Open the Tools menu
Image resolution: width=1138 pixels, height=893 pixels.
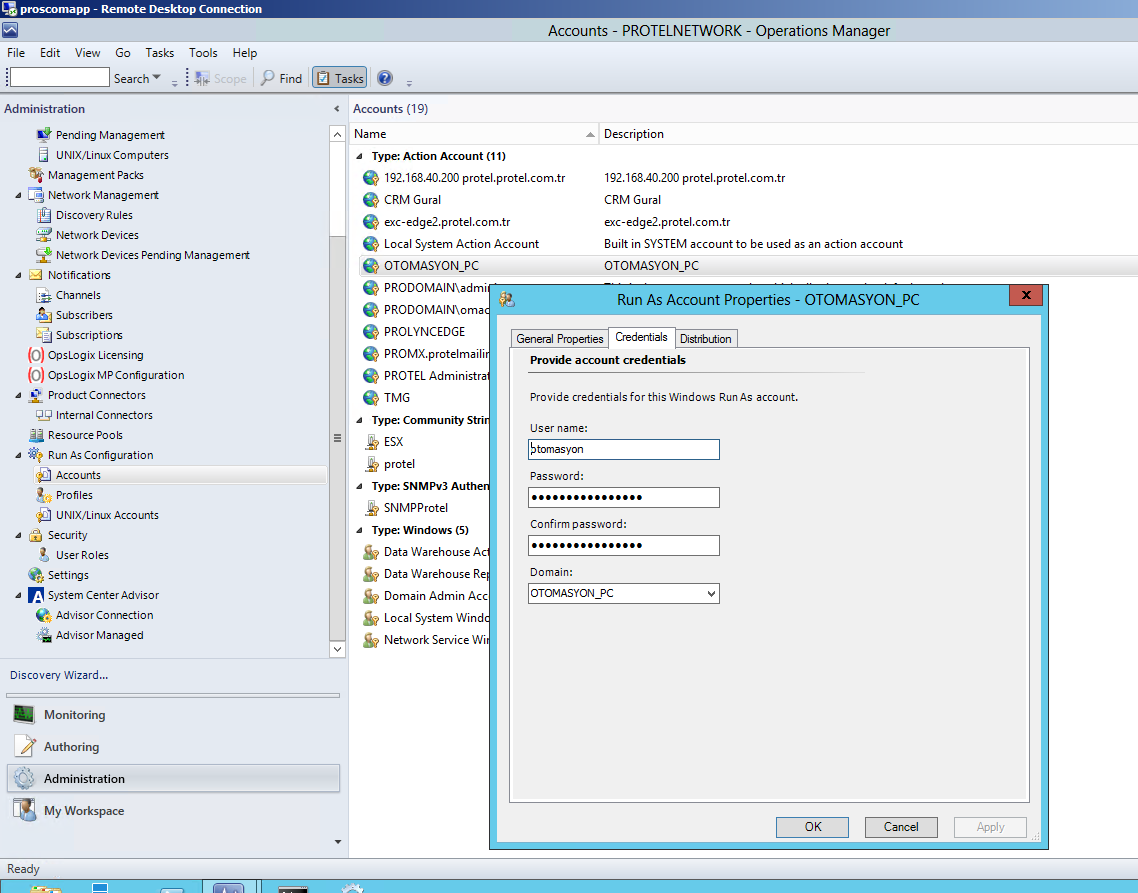tap(203, 53)
